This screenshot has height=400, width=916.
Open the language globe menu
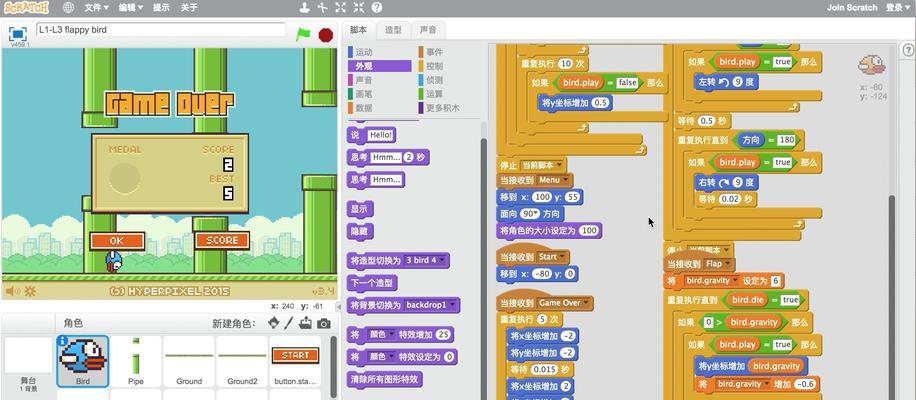pos(68,8)
